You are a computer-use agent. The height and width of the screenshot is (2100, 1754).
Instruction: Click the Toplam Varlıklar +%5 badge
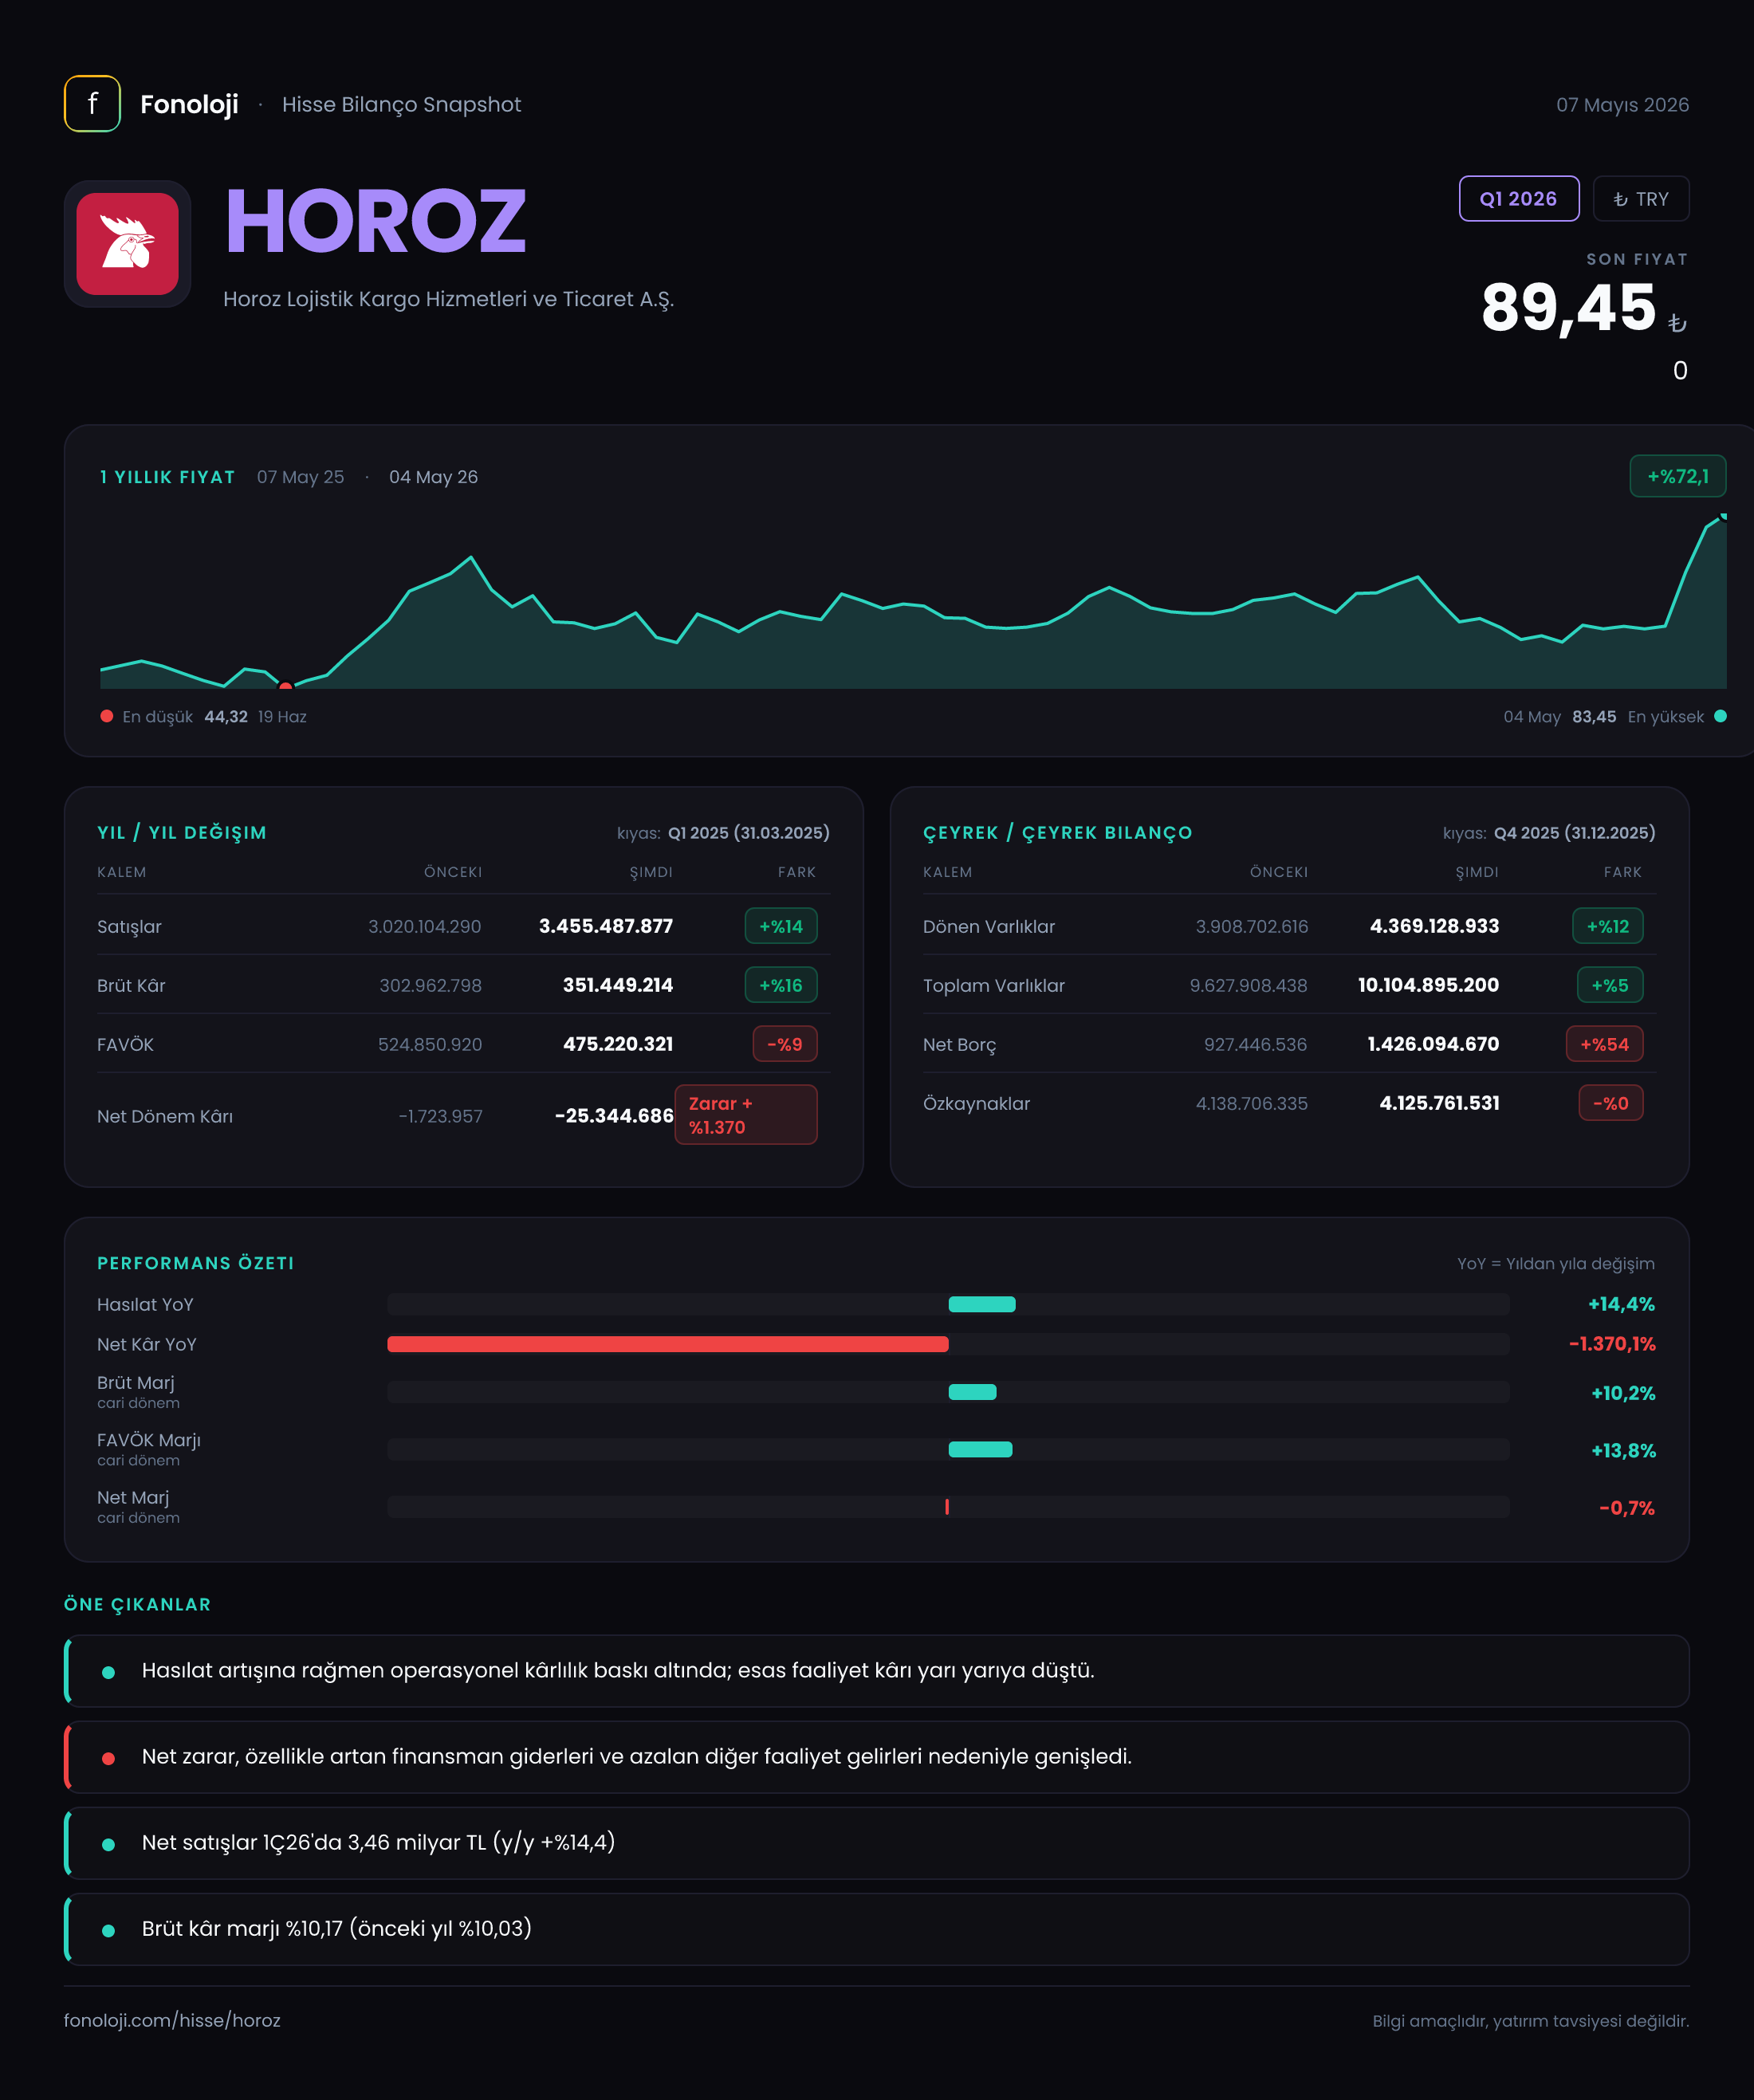[x=1609, y=985]
